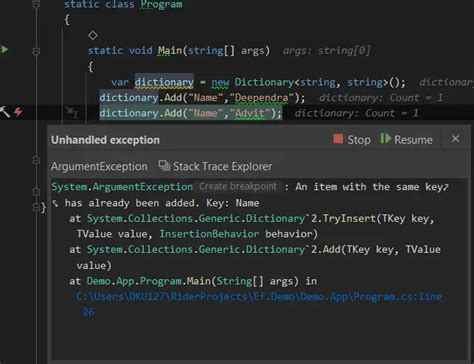Collapse the Program class fold marker

tap(36, 4)
